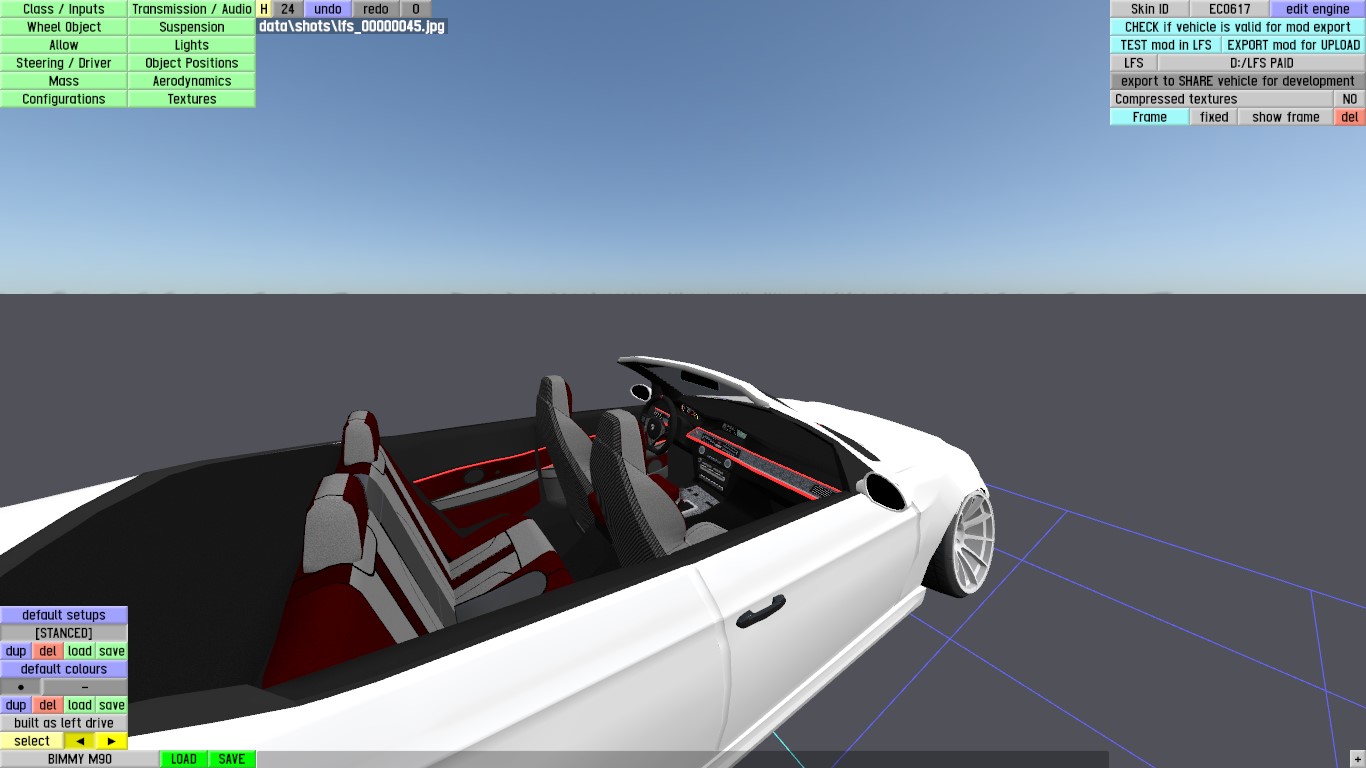This screenshot has width=1366, height=768.
Task: Click export to SHARE vehicle for development
Action: pos(1238,81)
